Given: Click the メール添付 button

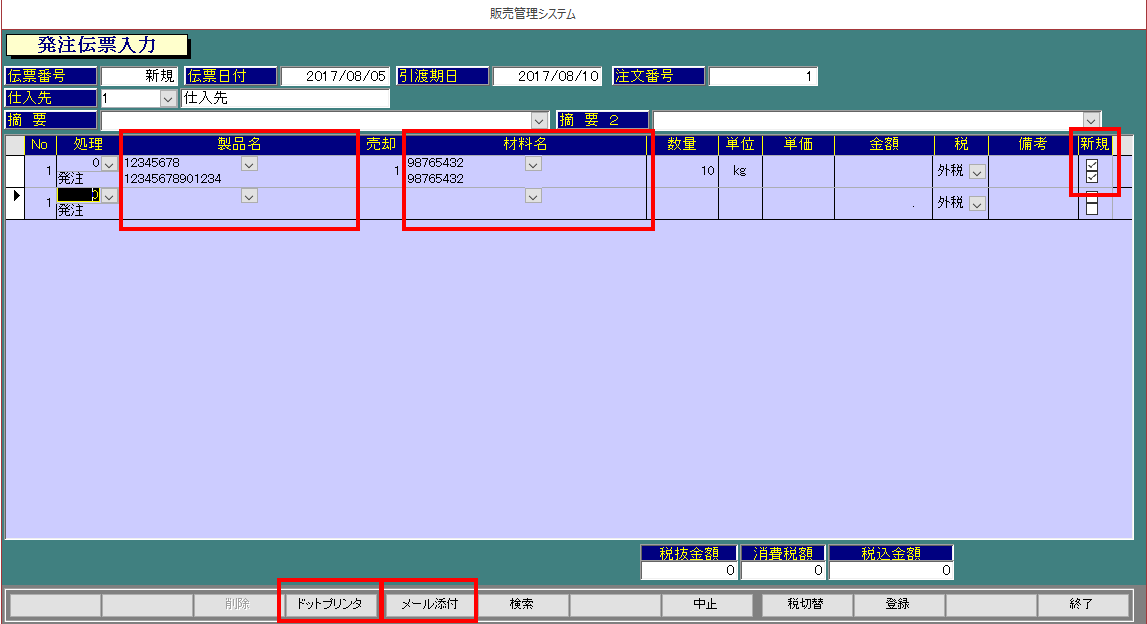Looking at the screenshot, I should pos(429,604).
